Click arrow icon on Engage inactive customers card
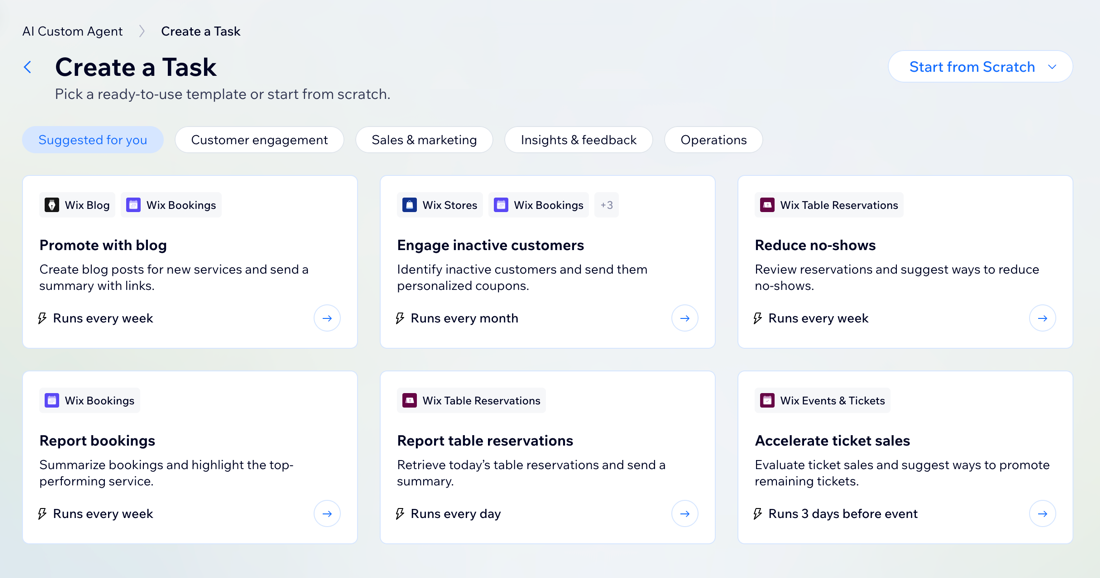The image size is (1100, 578). [x=685, y=318]
